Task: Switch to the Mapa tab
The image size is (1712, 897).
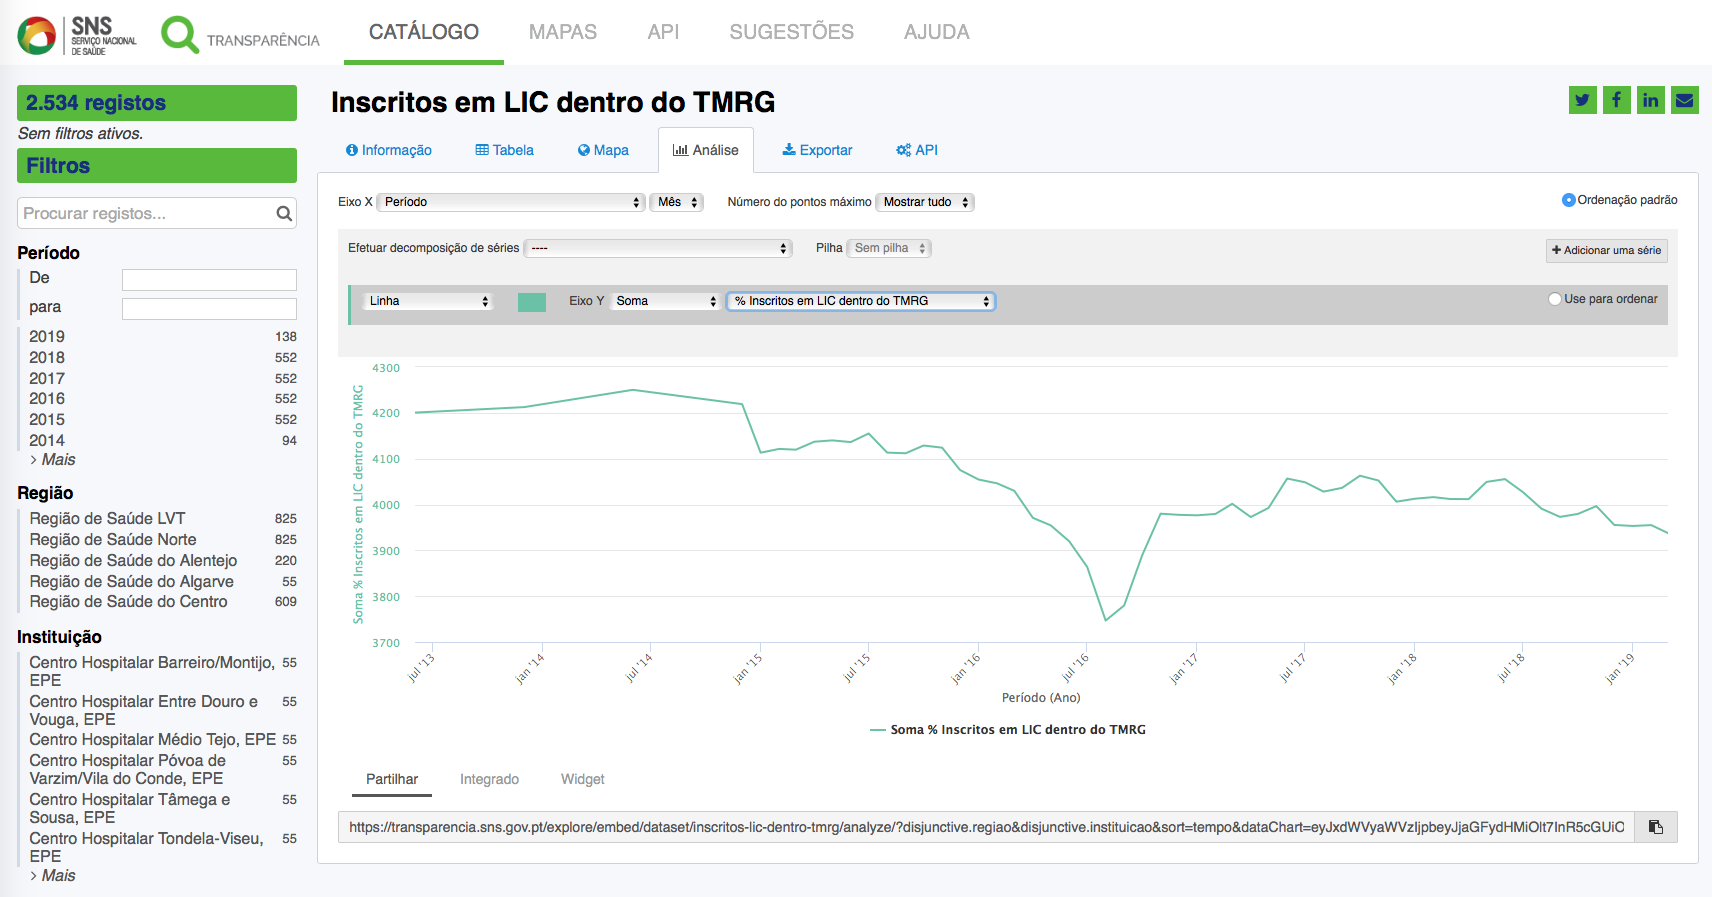Action: (x=603, y=150)
